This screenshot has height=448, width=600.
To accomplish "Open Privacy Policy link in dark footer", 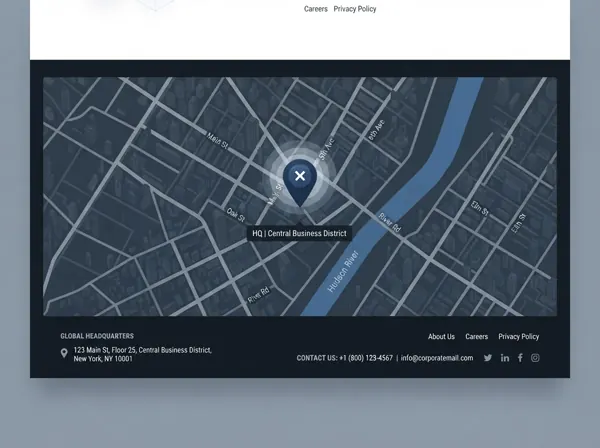I will [x=518, y=337].
